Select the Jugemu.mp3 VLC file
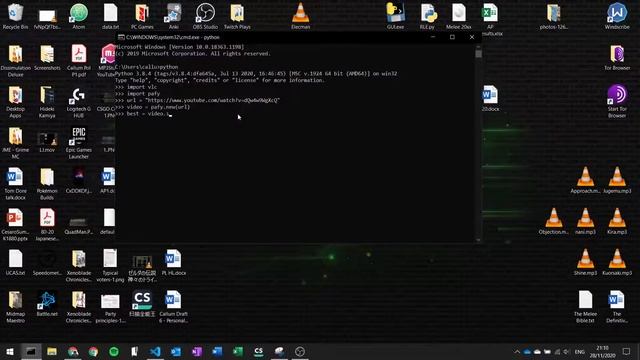The image size is (640, 360). coord(617,180)
